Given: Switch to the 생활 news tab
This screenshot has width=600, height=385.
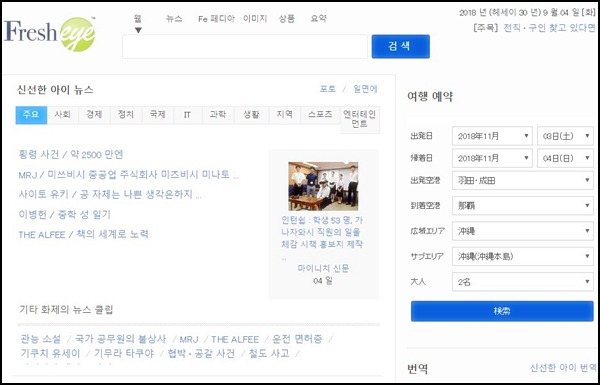Looking at the screenshot, I should point(251,115).
